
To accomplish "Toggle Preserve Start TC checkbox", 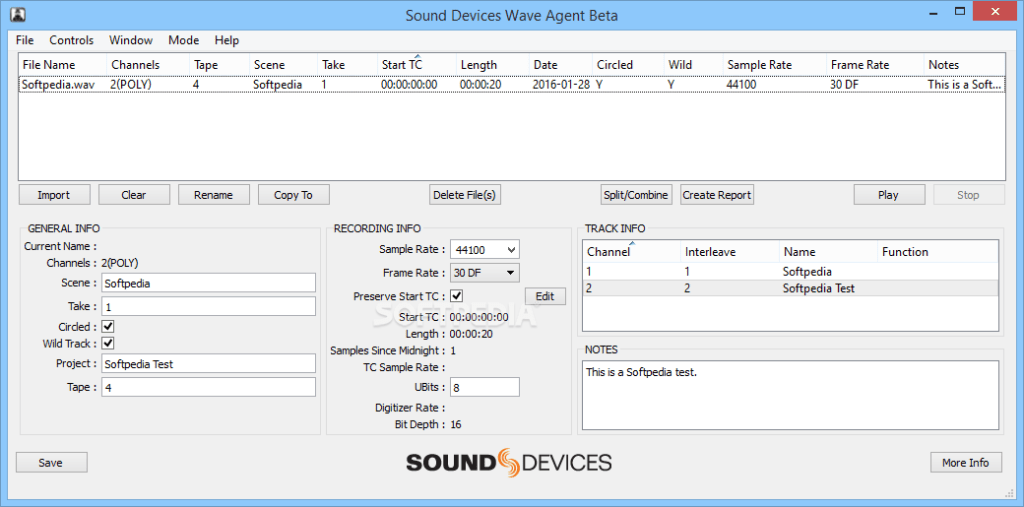I will click(456, 296).
